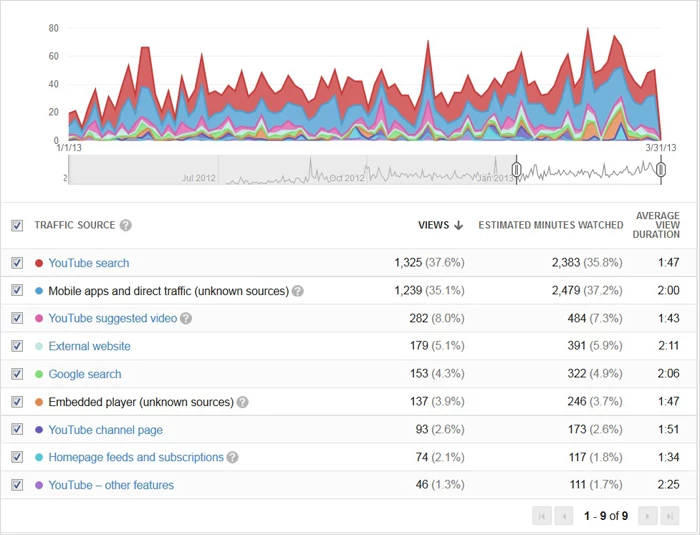Go to last page of results
The width and height of the screenshot is (700, 535).
pyautogui.click(x=670, y=516)
